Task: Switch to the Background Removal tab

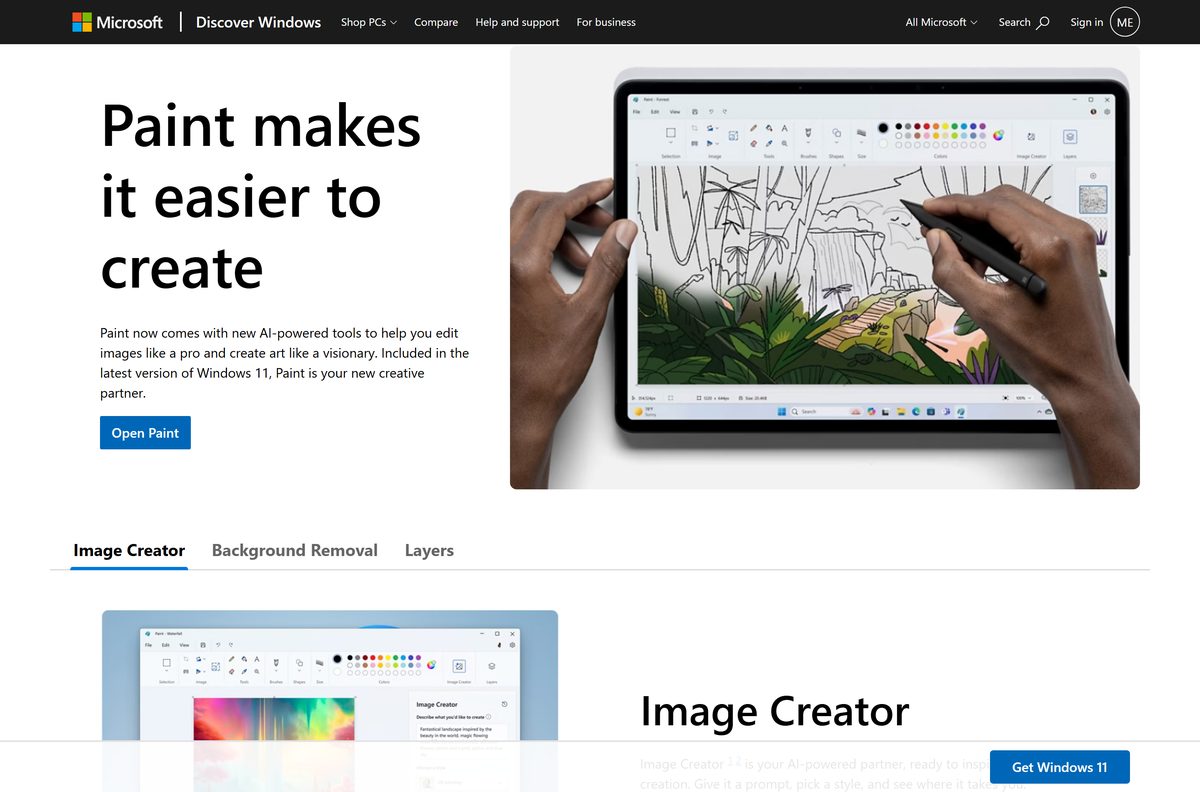Action: coord(295,550)
